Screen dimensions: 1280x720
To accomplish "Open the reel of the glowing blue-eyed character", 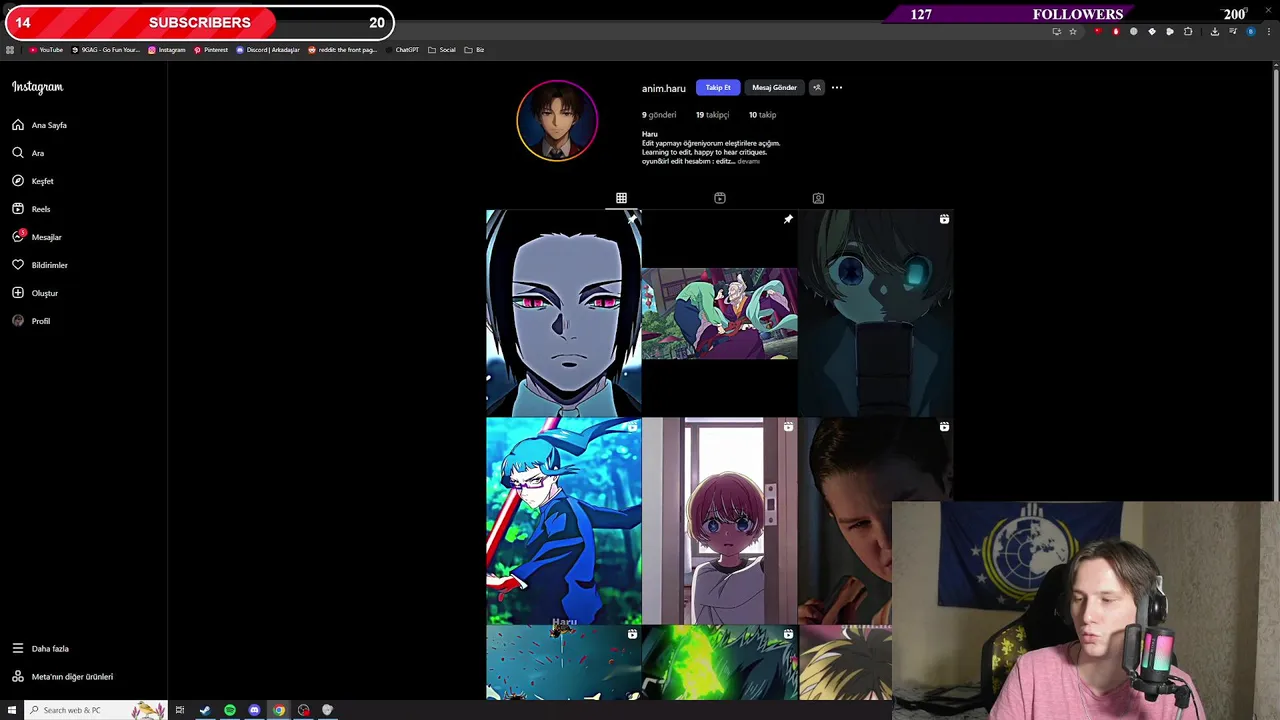I will pos(875,313).
